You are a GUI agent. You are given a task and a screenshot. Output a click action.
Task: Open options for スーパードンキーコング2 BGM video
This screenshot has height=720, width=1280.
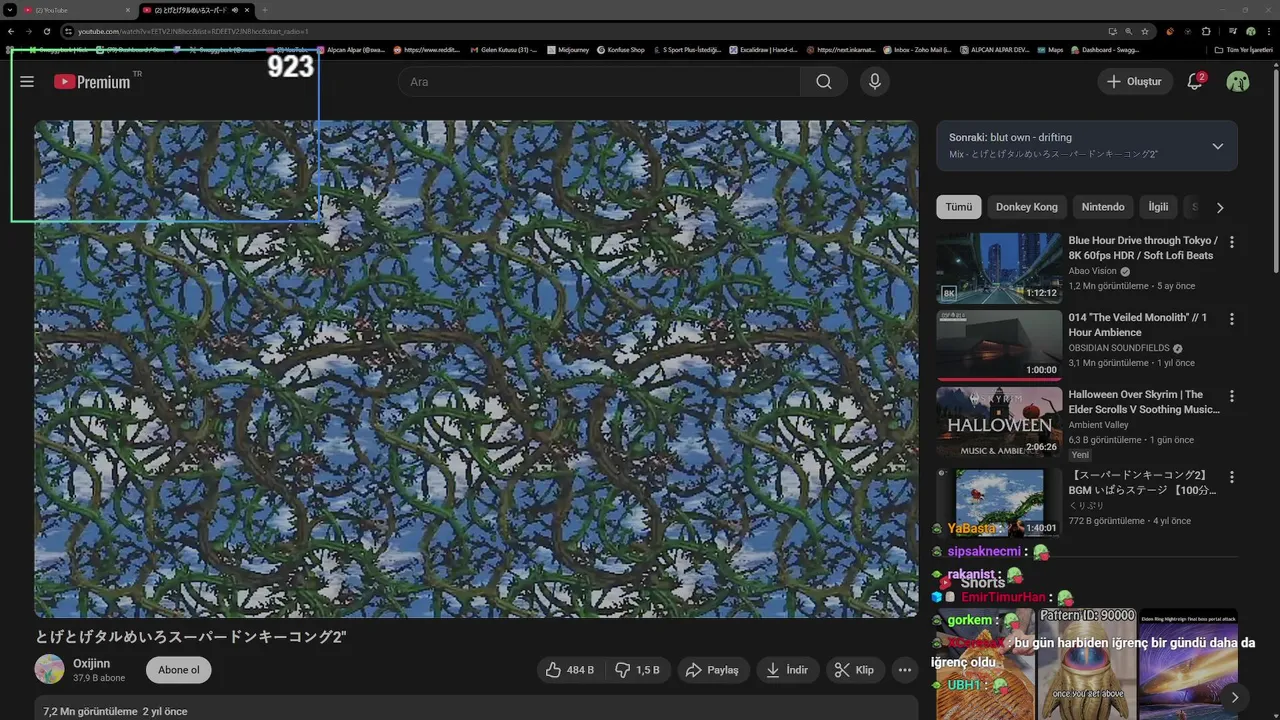[1232, 477]
